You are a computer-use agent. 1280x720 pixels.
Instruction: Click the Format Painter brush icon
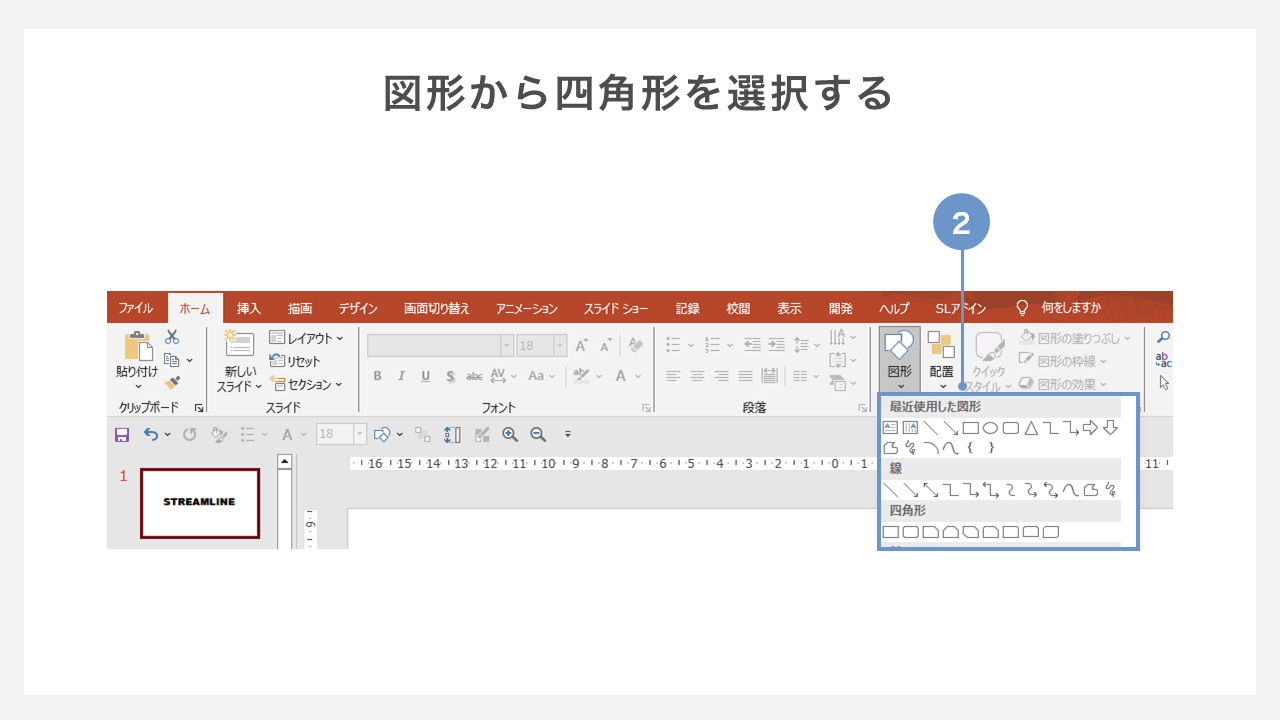coord(172,383)
